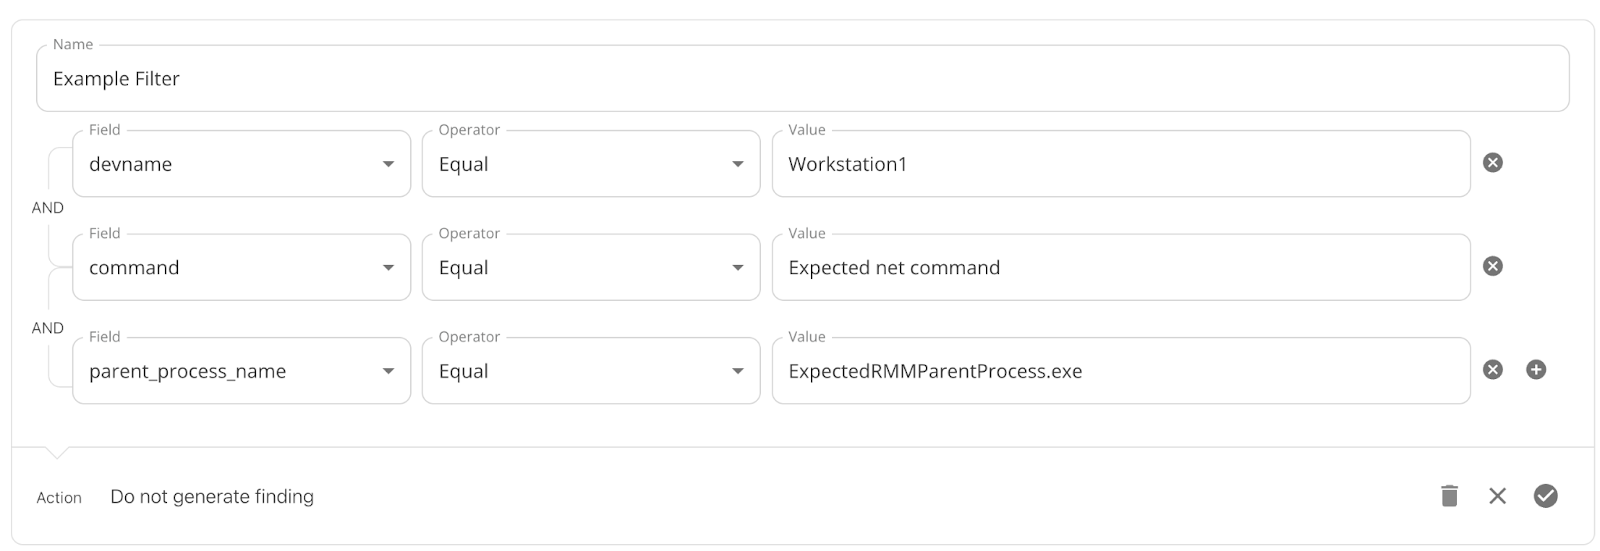Click the Expected net command value field
This screenshot has width=1600, height=551.
[x=1121, y=267]
